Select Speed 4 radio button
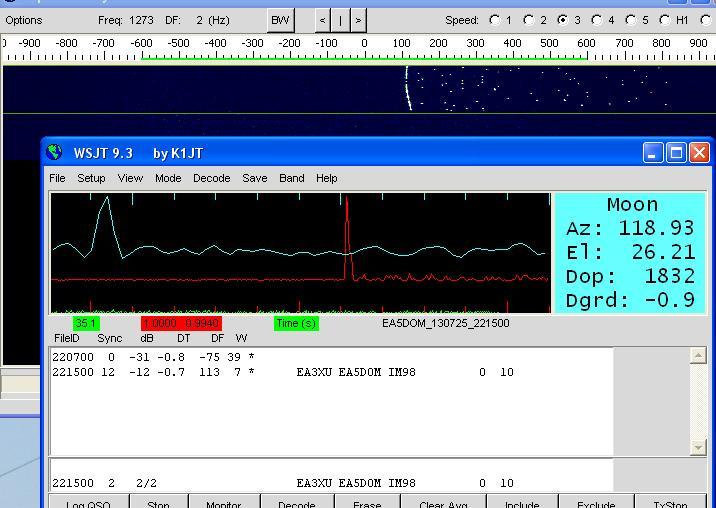Screen dimensions: 716x508 (x=597, y=21)
